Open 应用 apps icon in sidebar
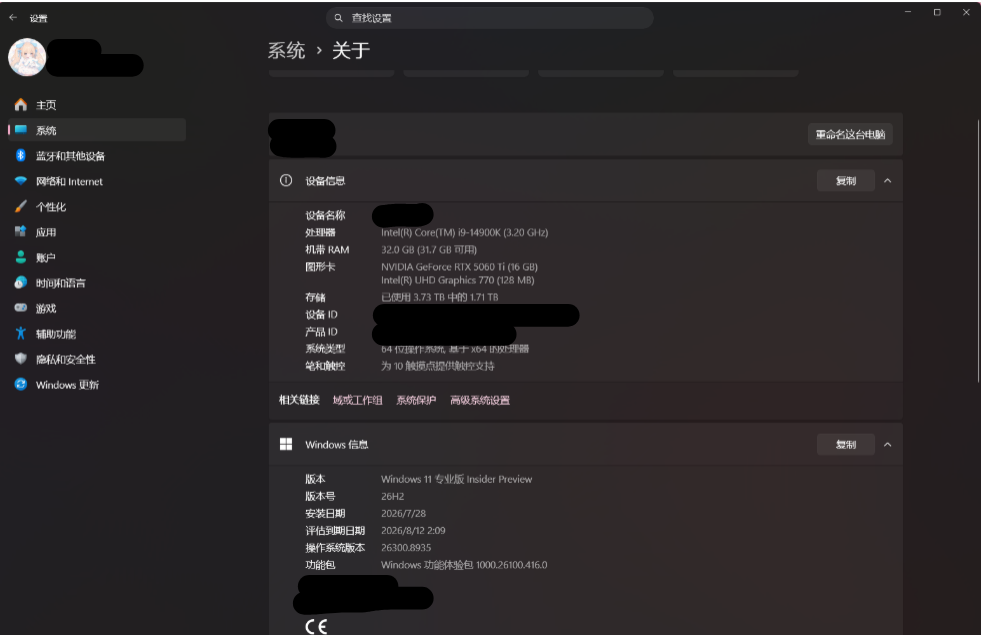982x635 pixels. 21,232
